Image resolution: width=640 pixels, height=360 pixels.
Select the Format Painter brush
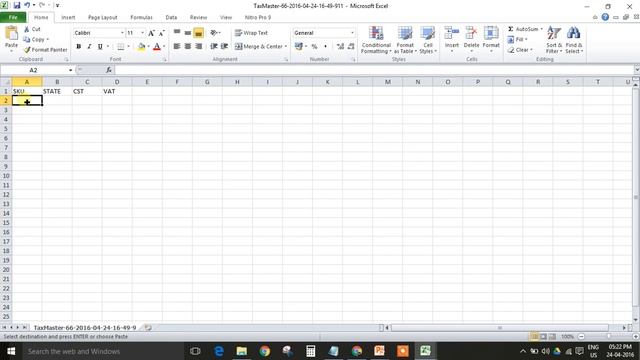click(45, 49)
